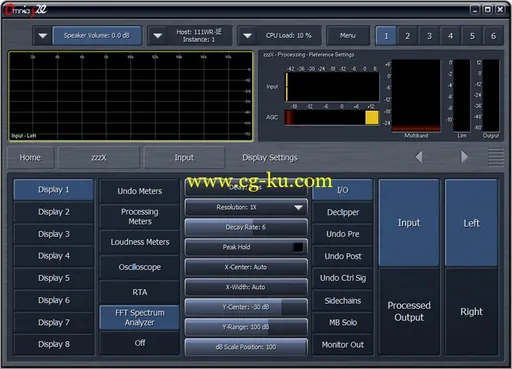Switch to preset tab 4
The width and height of the screenshot is (512, 369).
(450, 36)
